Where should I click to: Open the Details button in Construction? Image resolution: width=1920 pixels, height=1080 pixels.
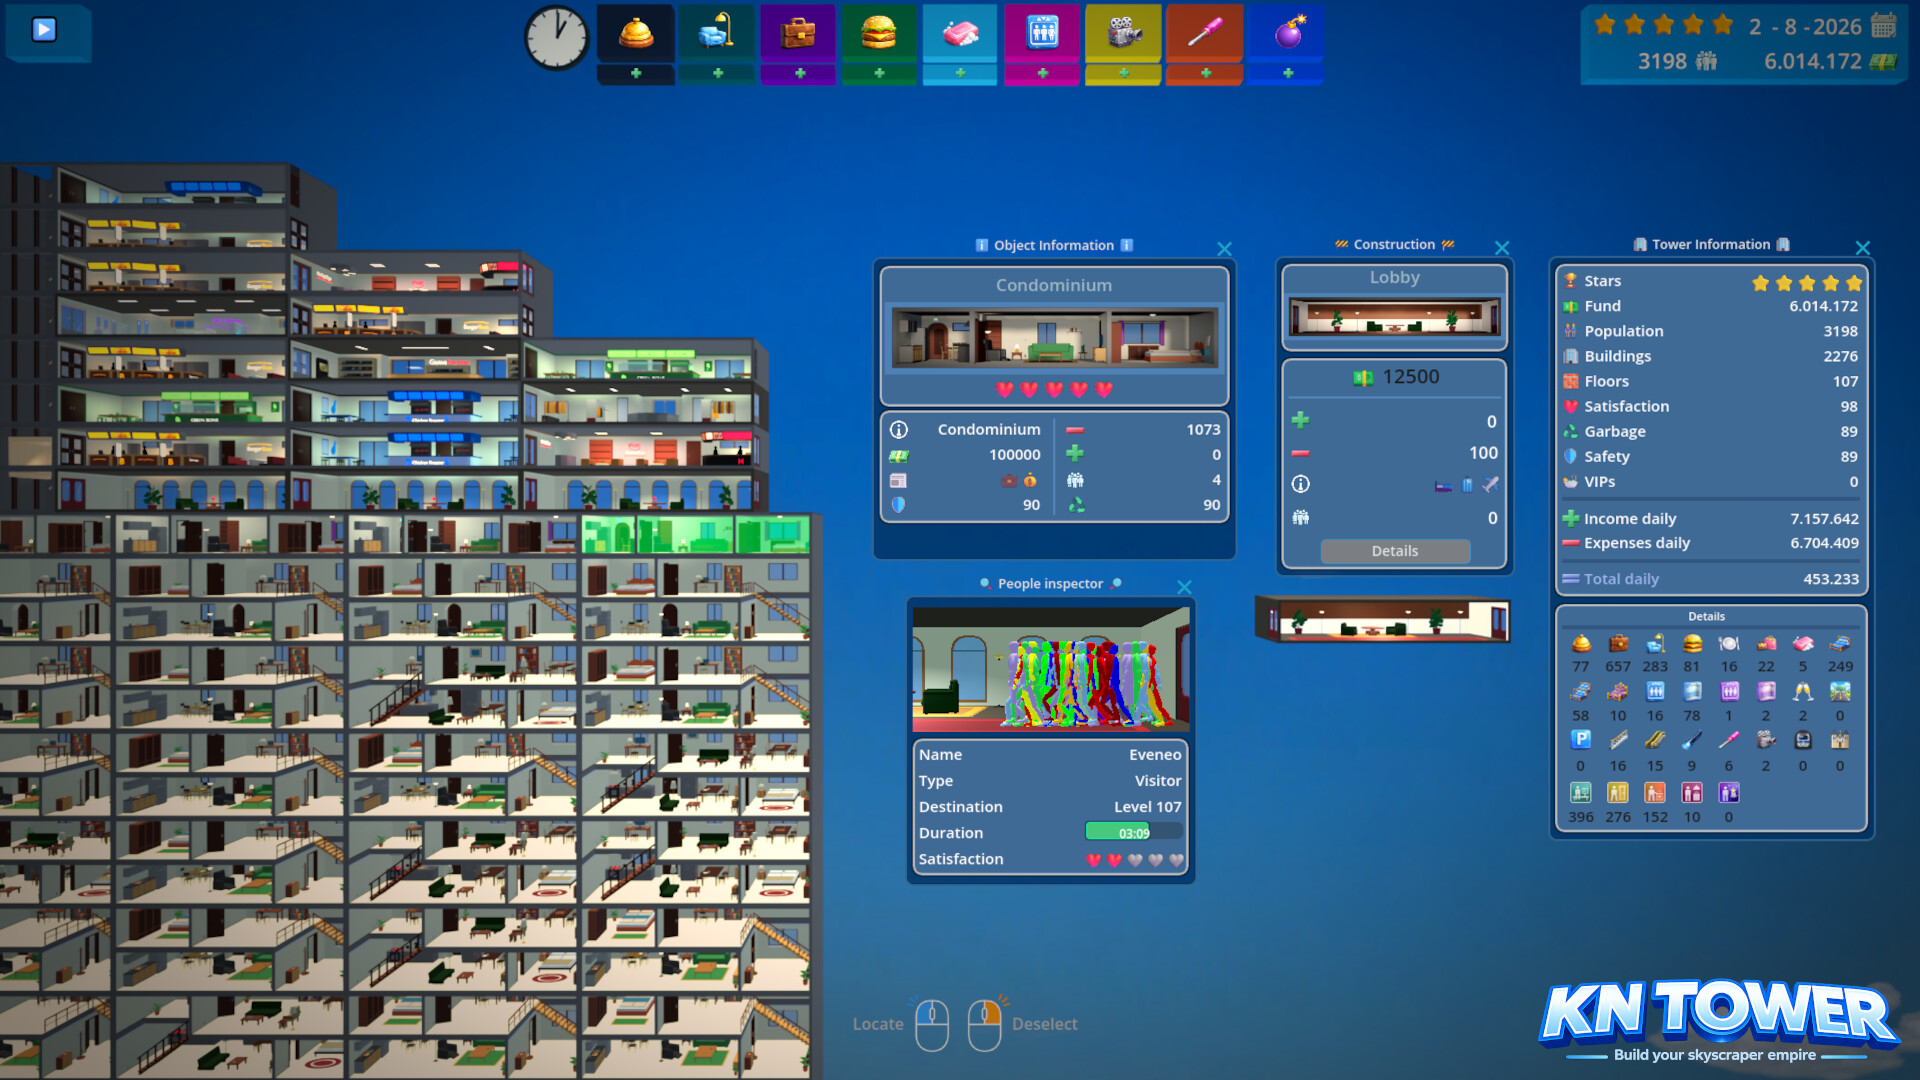1395,551
